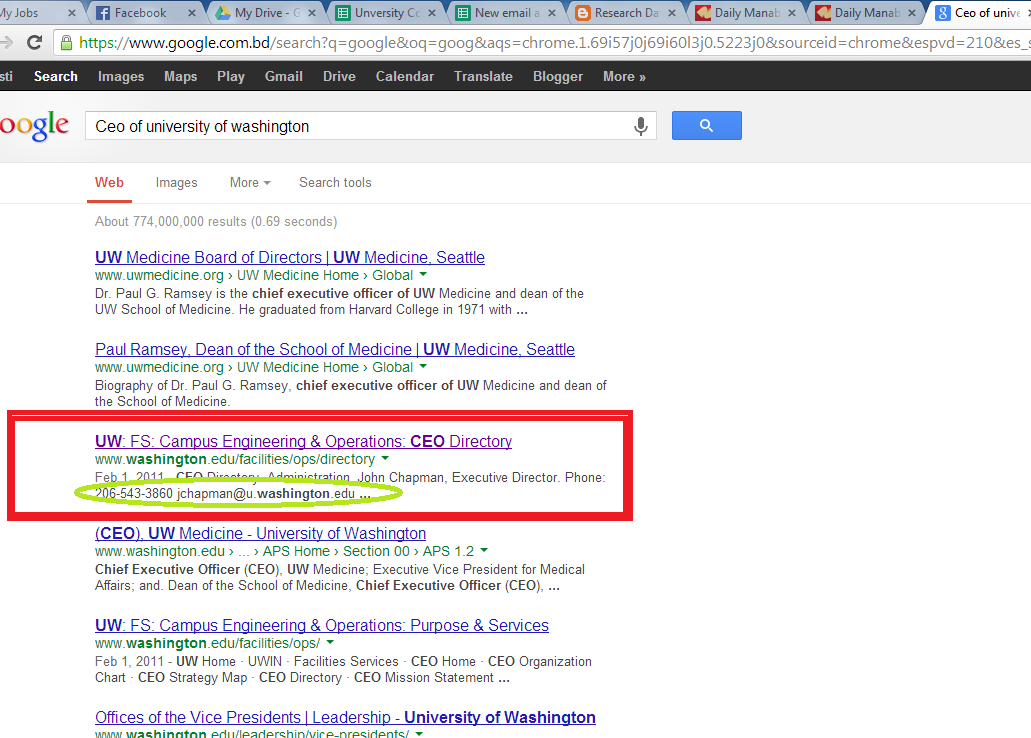Close the Facebook tab
Image resolution: width=1031 pixels, height=738 pixels.
coord(191,12)
